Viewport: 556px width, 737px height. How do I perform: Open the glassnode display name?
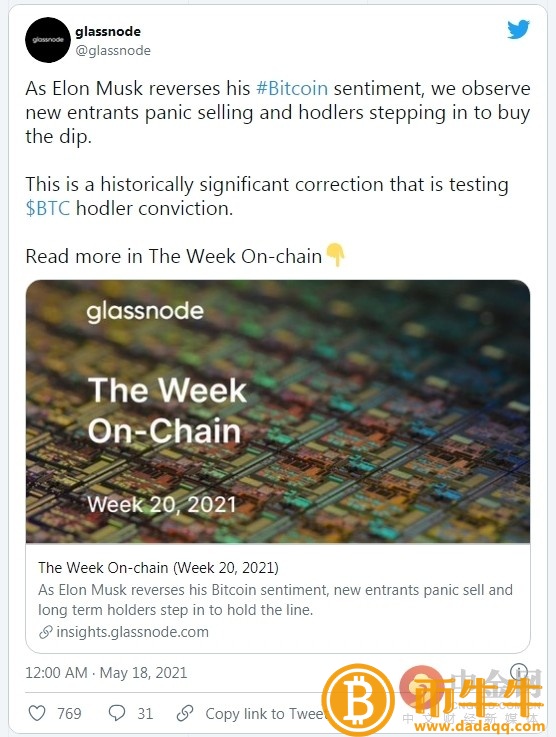point(108,31)
